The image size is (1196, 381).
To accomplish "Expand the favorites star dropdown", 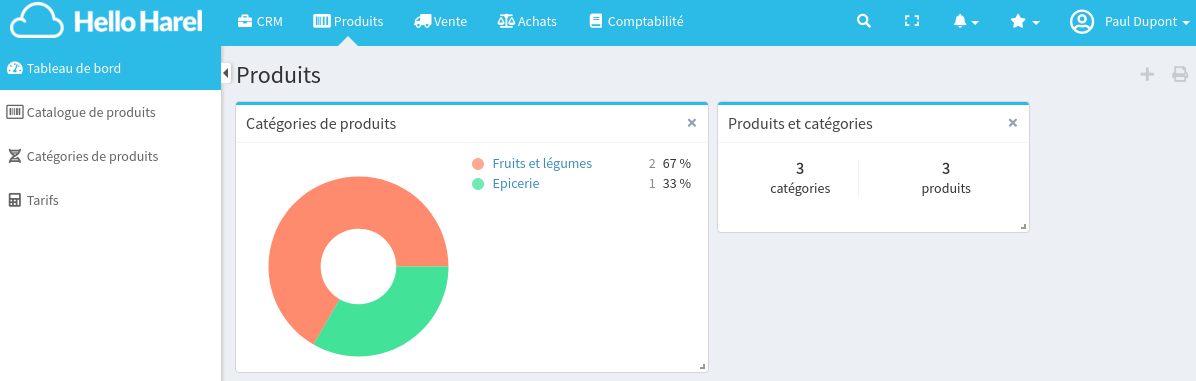I will pyautogui.click(x=1025, y=22).
